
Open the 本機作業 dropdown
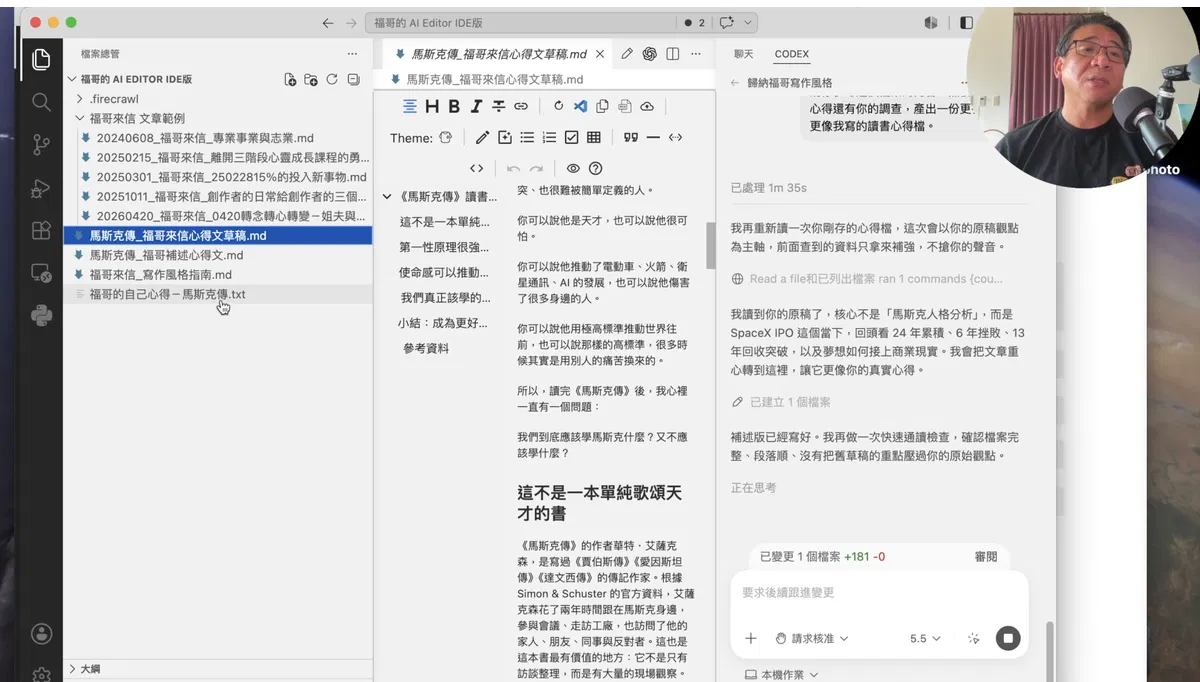pos(782,675)
